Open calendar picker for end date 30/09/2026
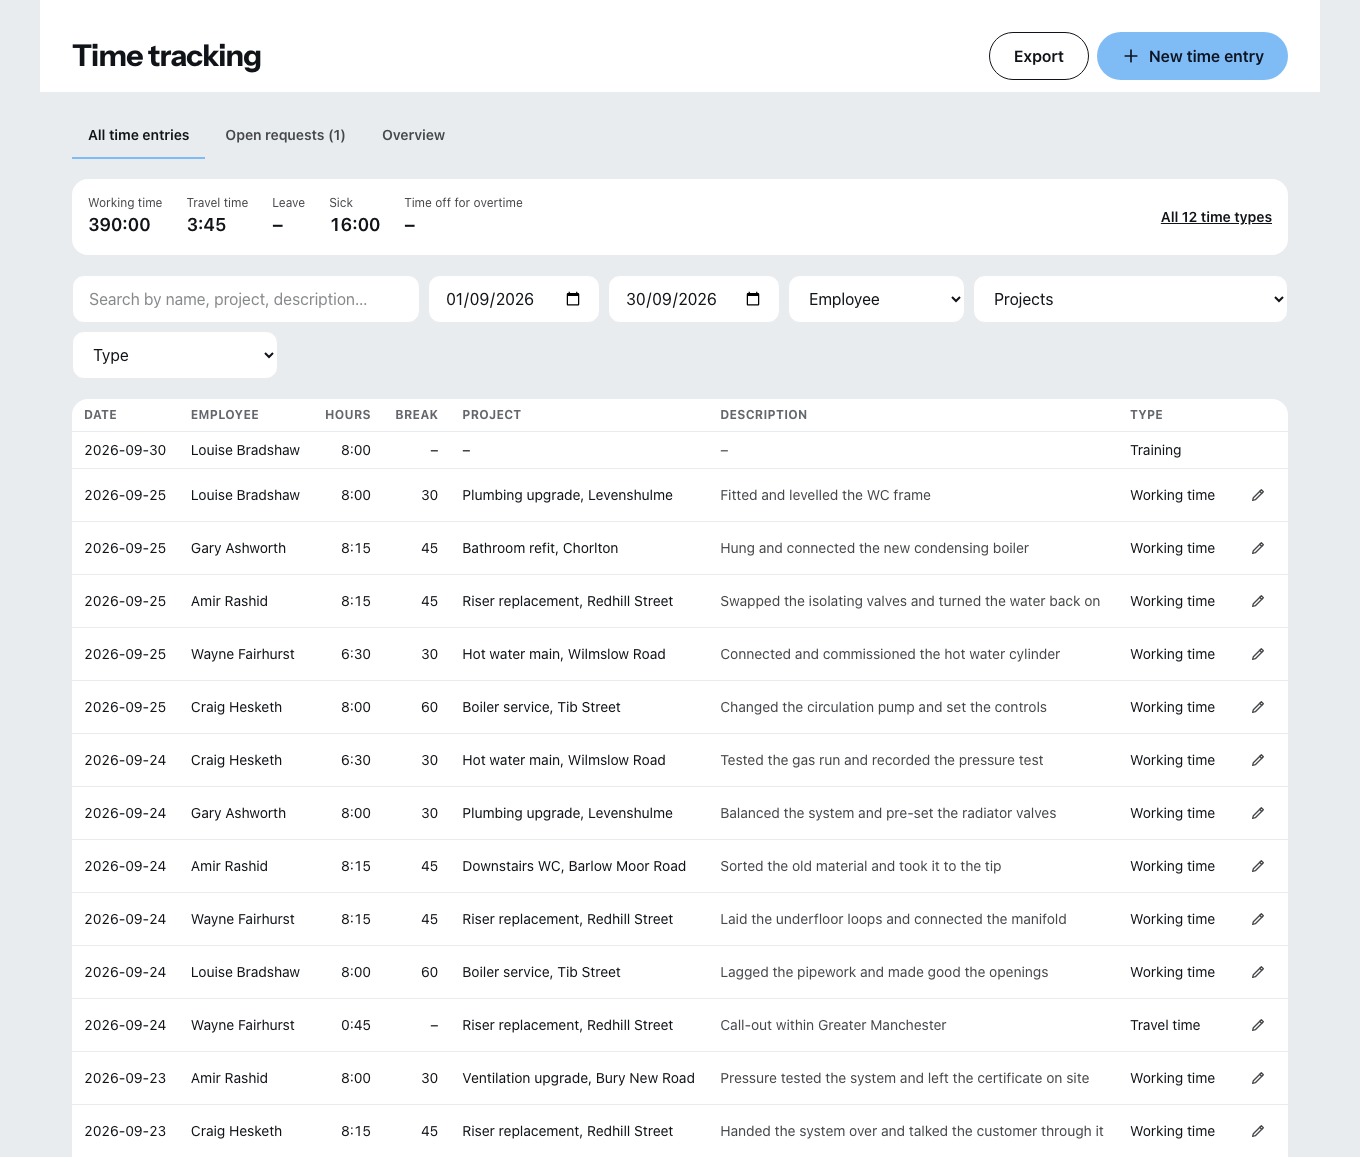The width and height of the screenshot is (1360, 1157). 753,299
